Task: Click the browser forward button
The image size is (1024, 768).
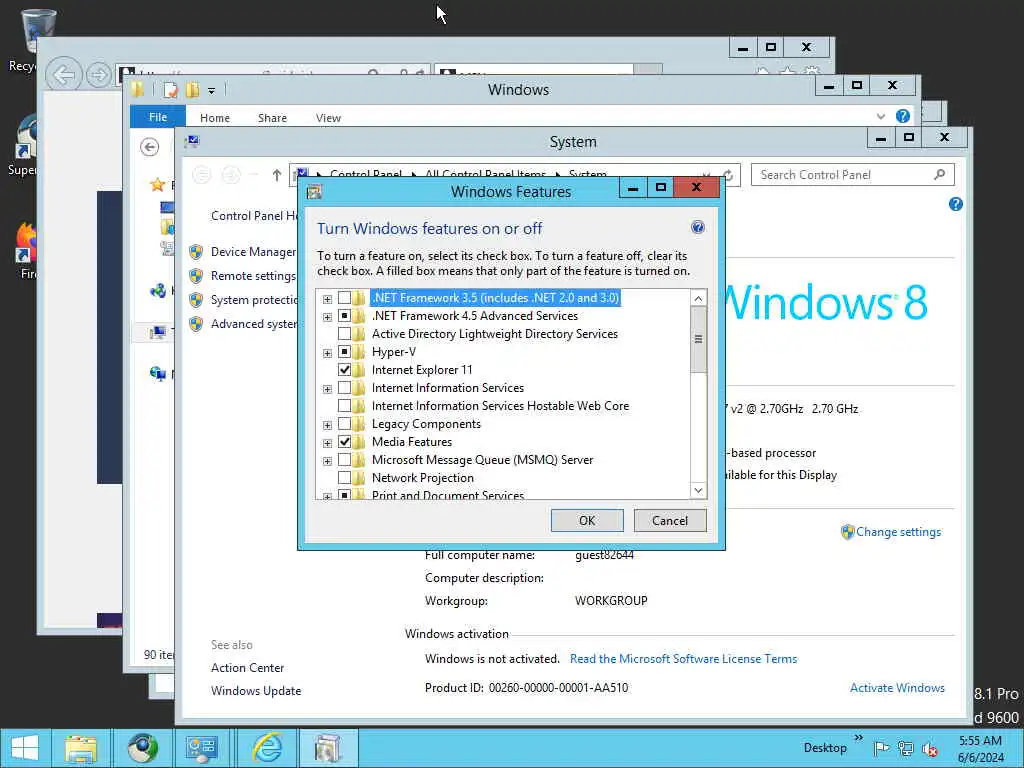Action: [x=99, y=75]
